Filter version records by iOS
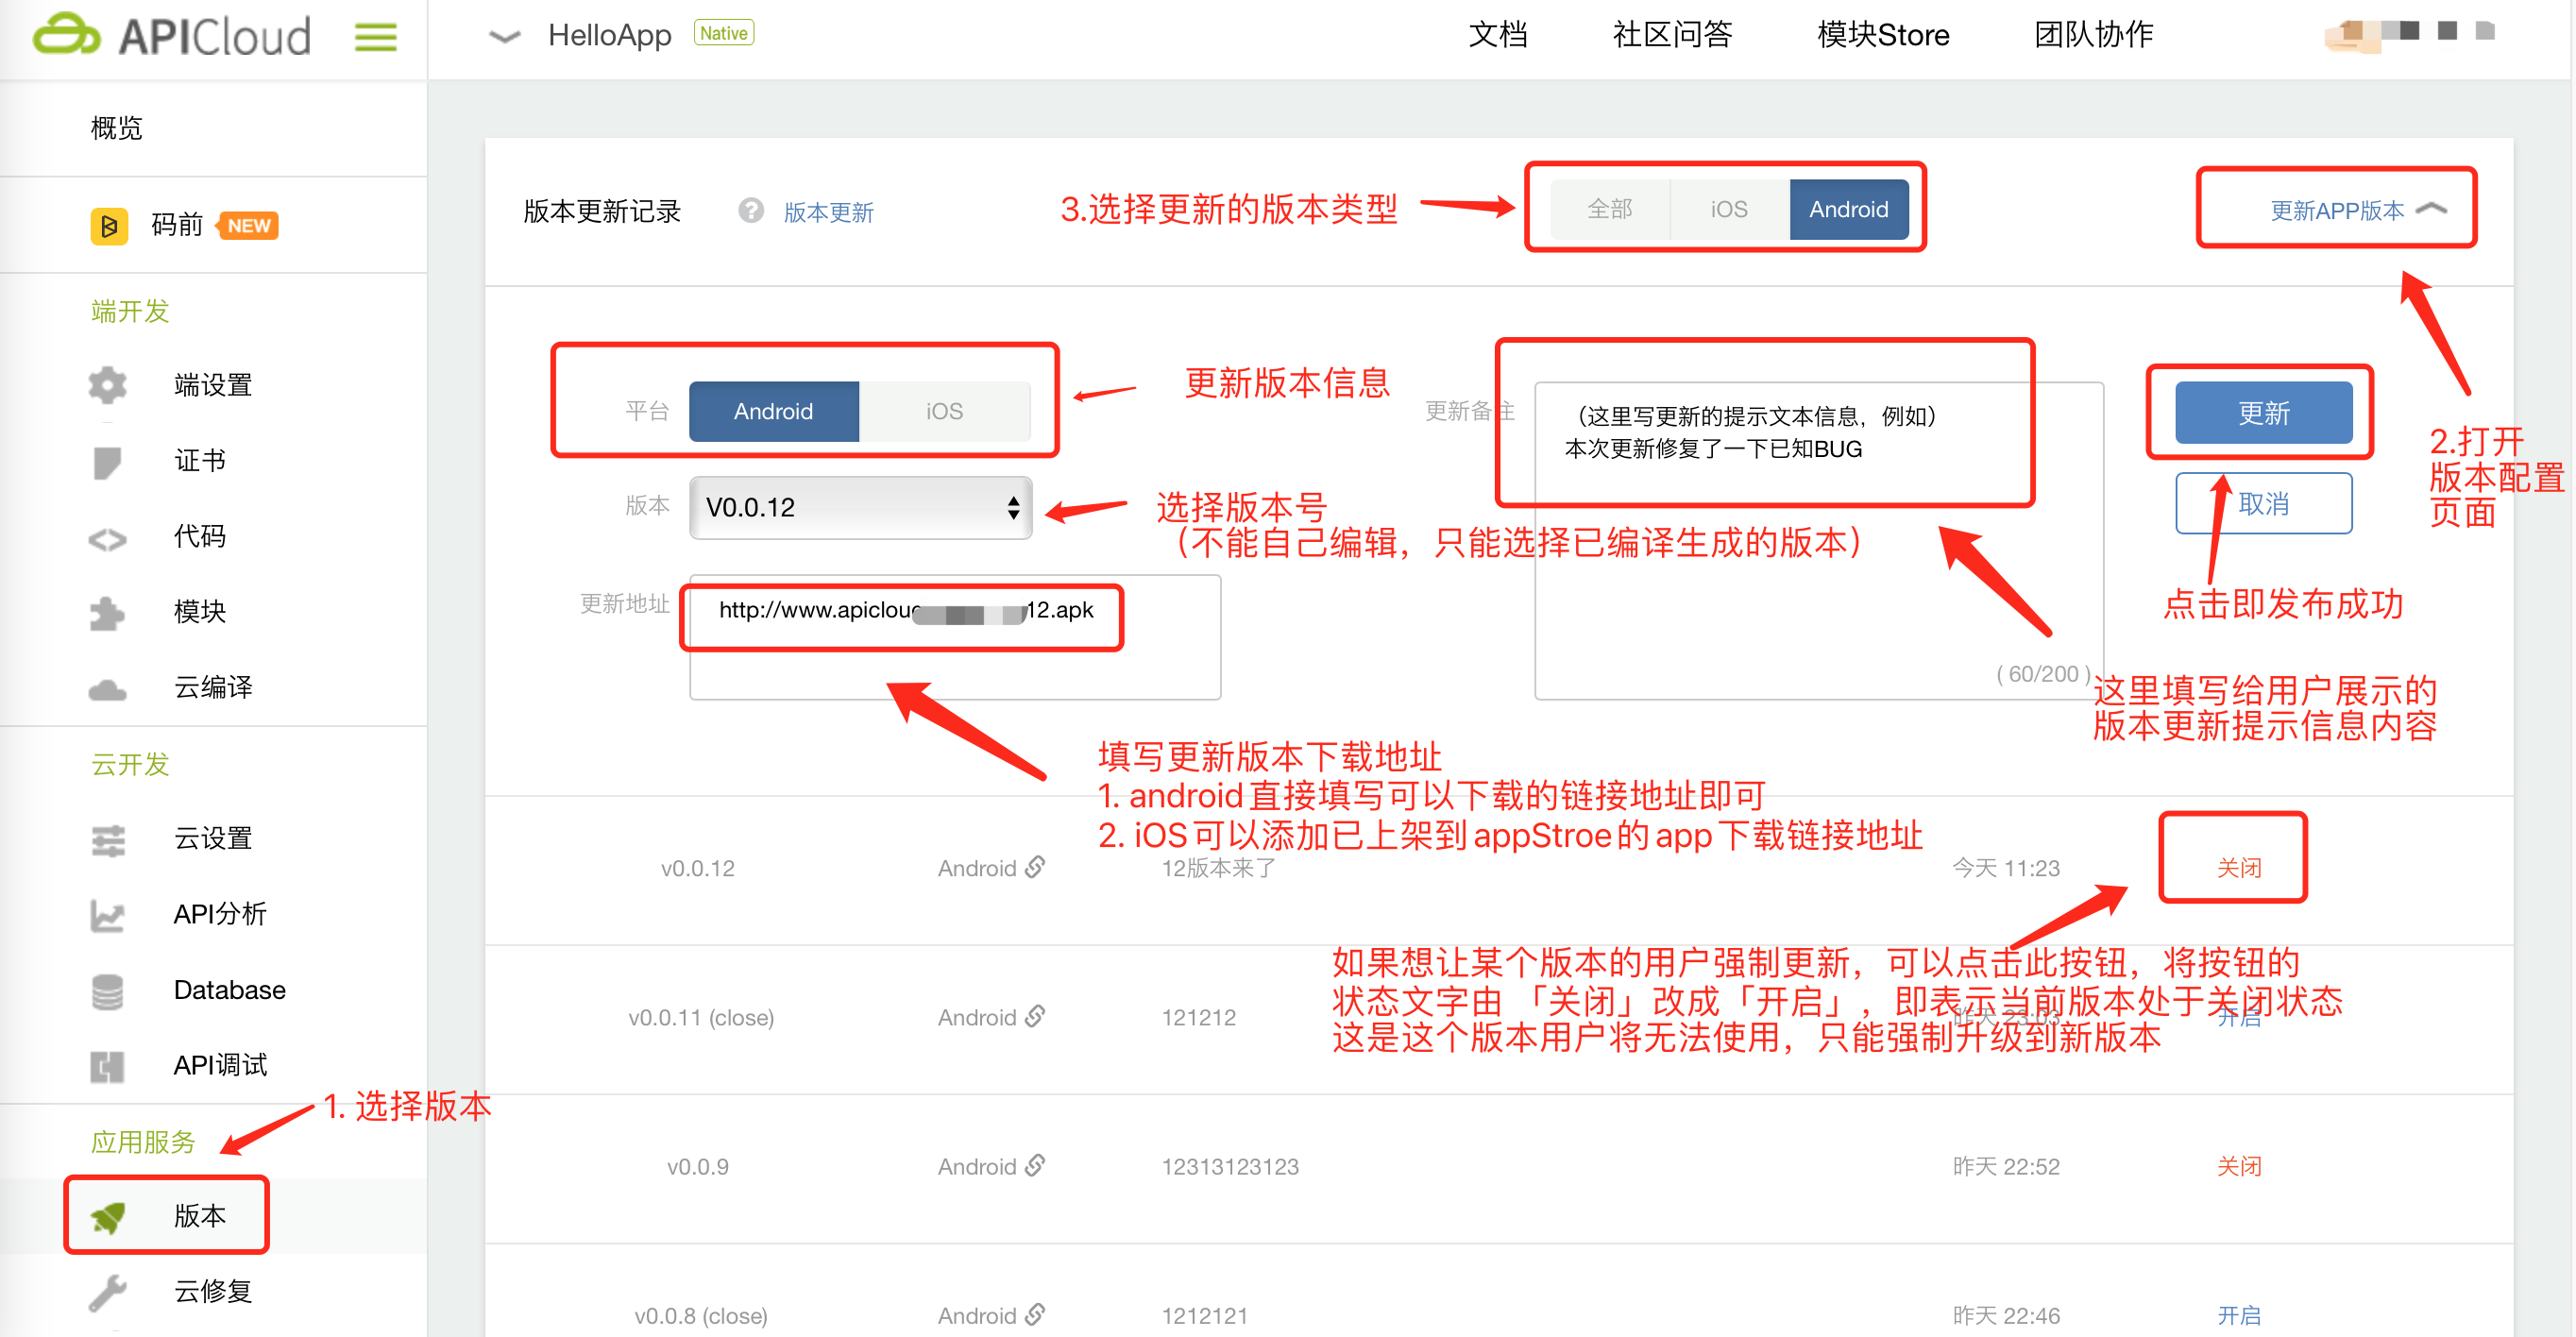 point(1728,209)
